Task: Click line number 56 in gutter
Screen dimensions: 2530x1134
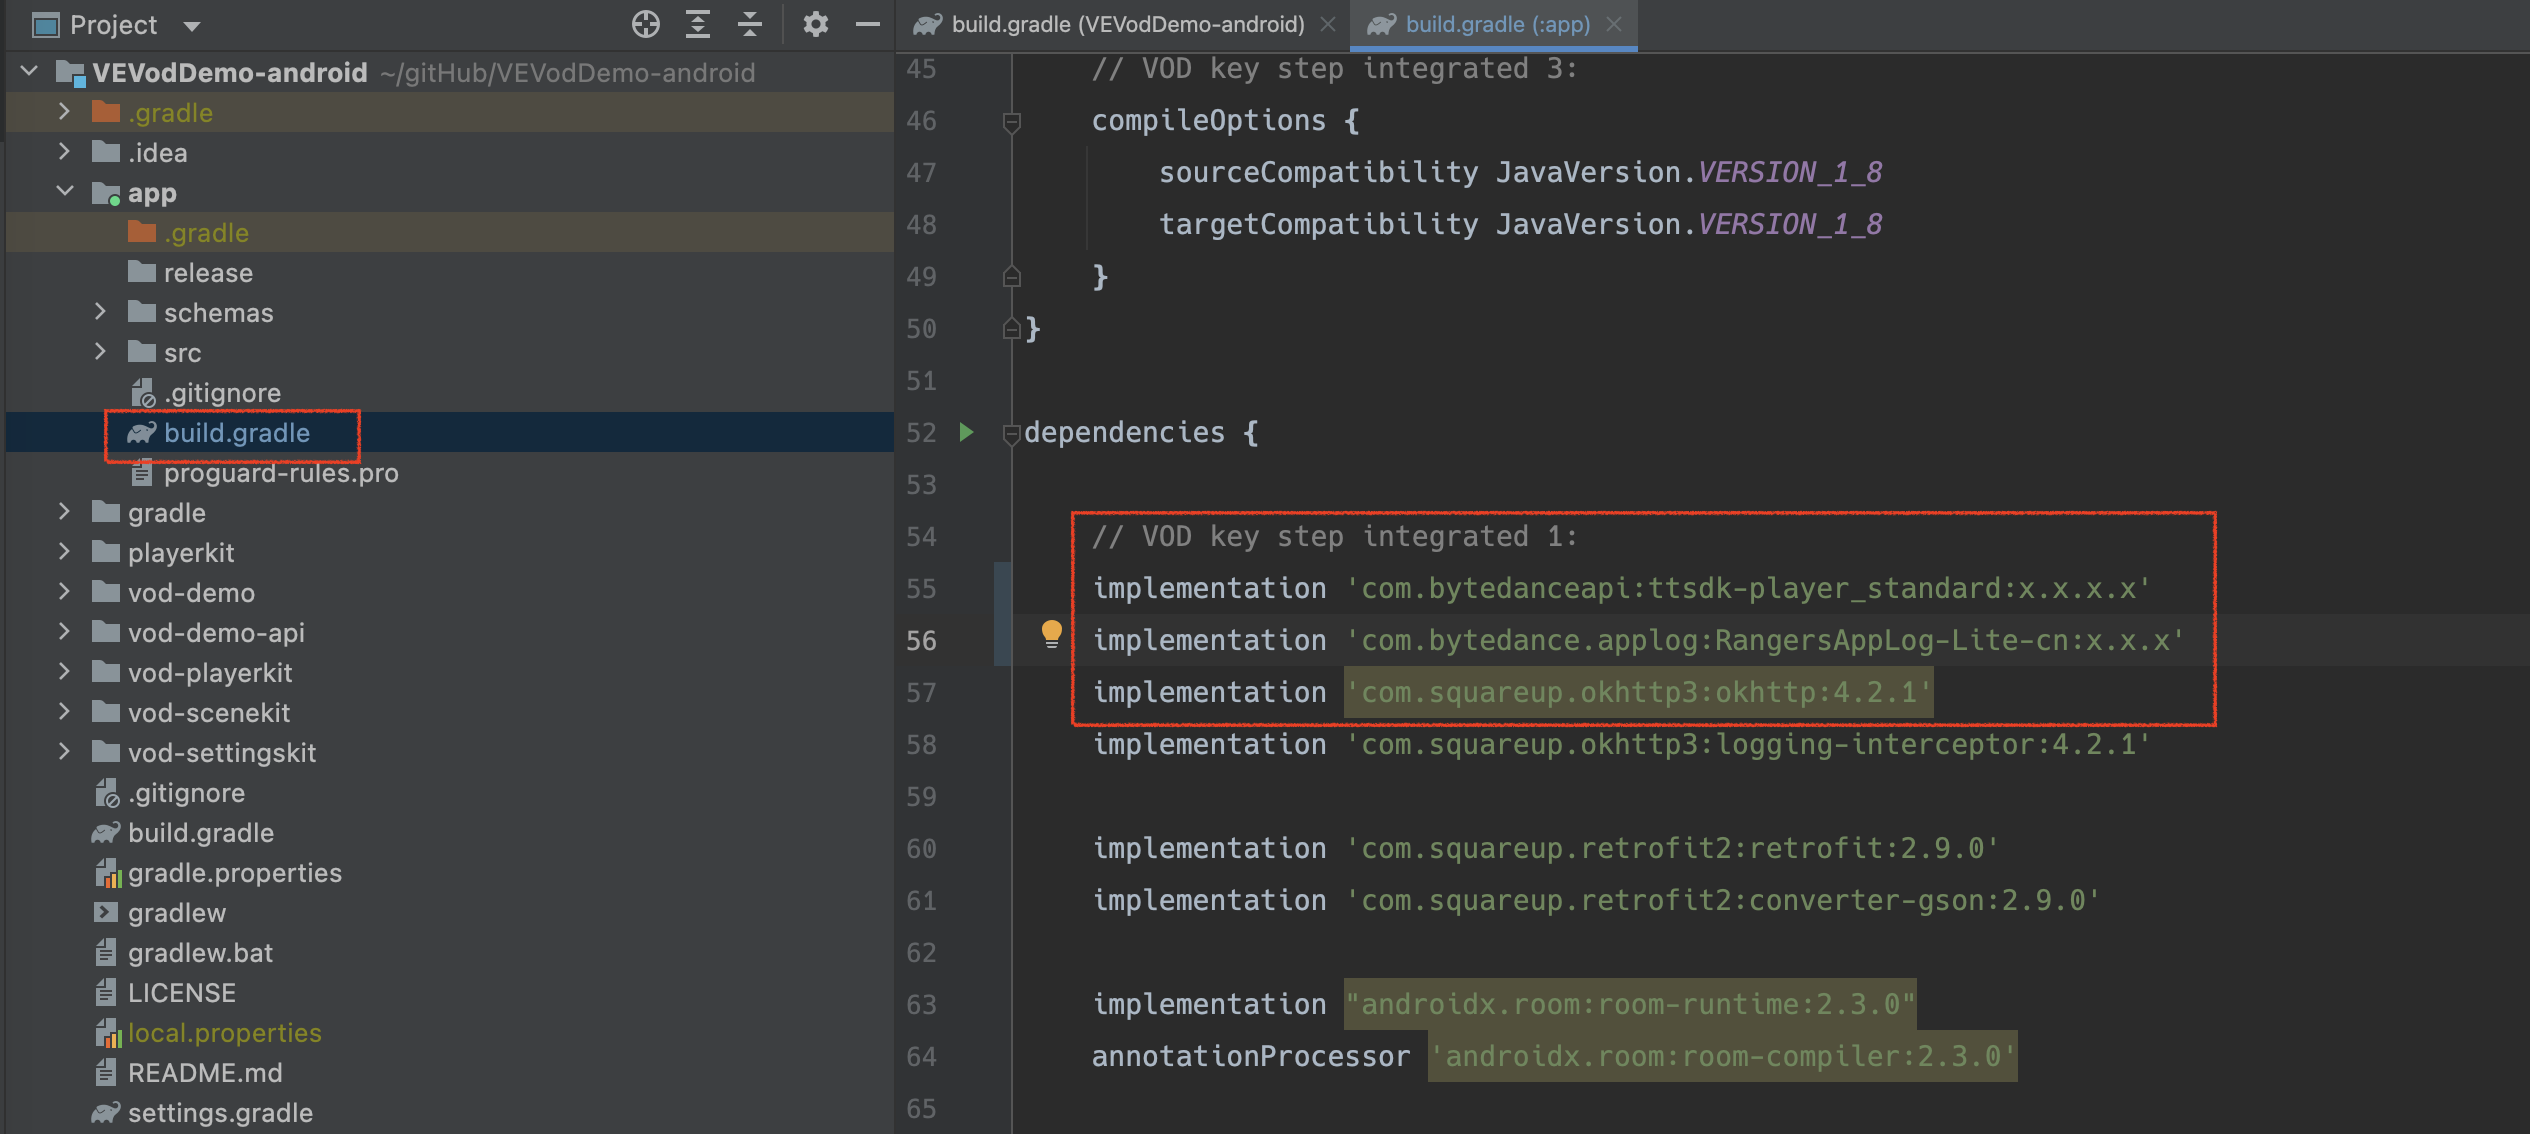Action: click(x=921, y=641)
